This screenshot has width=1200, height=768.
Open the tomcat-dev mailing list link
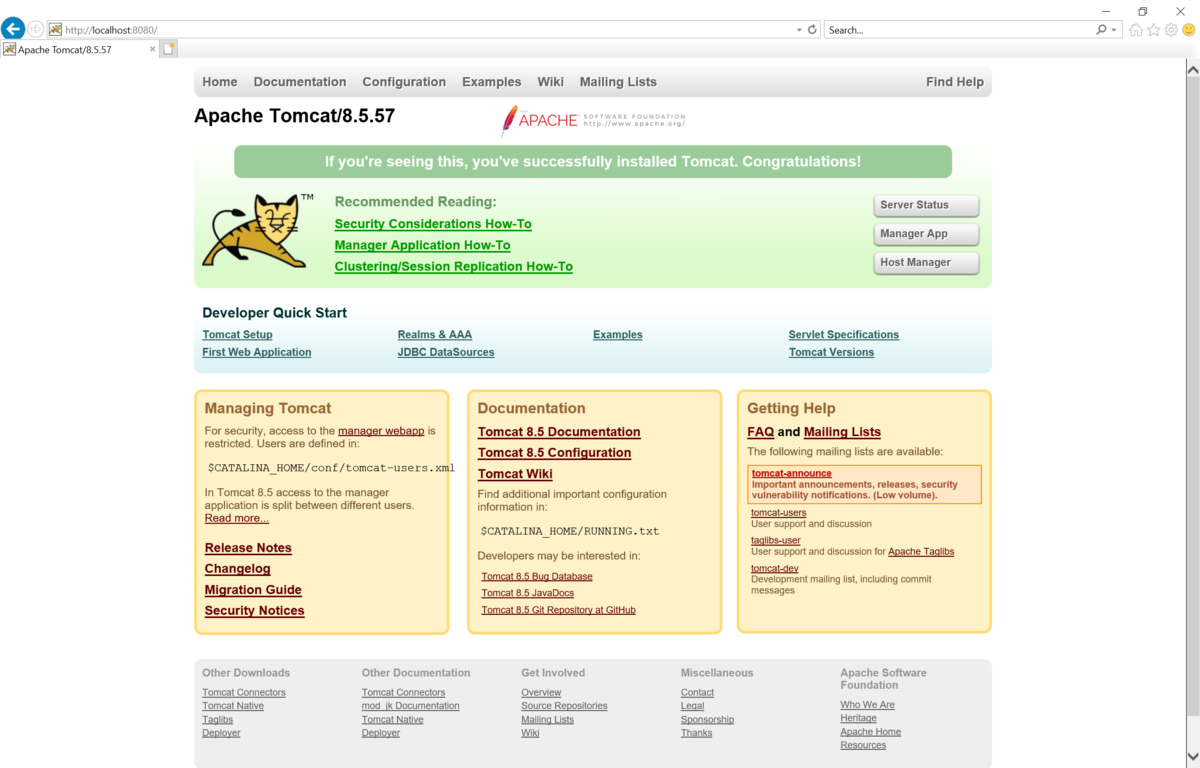(x=775, y=569)
